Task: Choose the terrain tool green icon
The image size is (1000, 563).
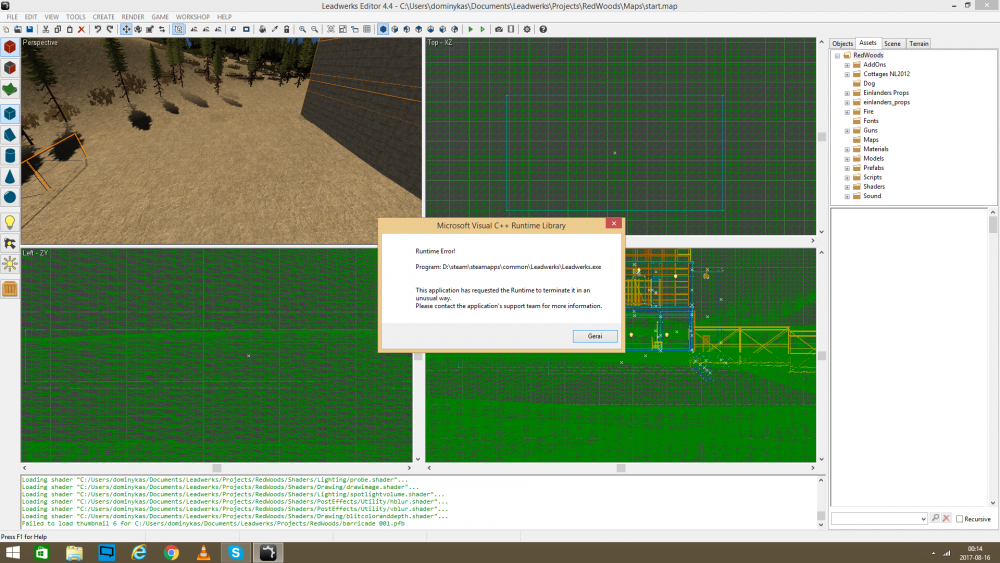Action: pyautogui.click(x=10, y=89)
